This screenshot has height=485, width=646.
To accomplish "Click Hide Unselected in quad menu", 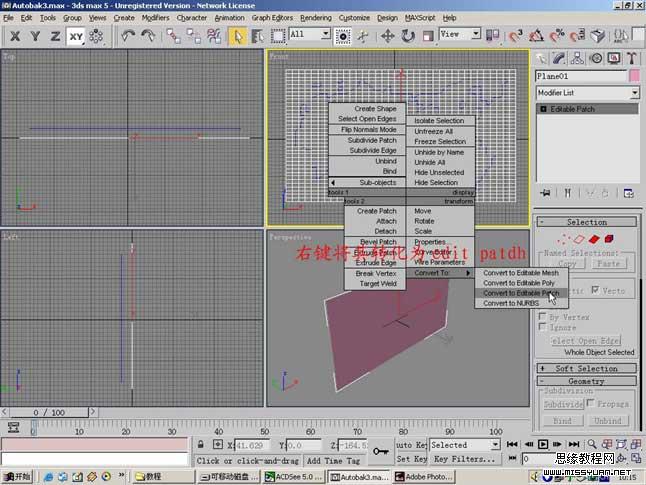I will coord(439,172).
